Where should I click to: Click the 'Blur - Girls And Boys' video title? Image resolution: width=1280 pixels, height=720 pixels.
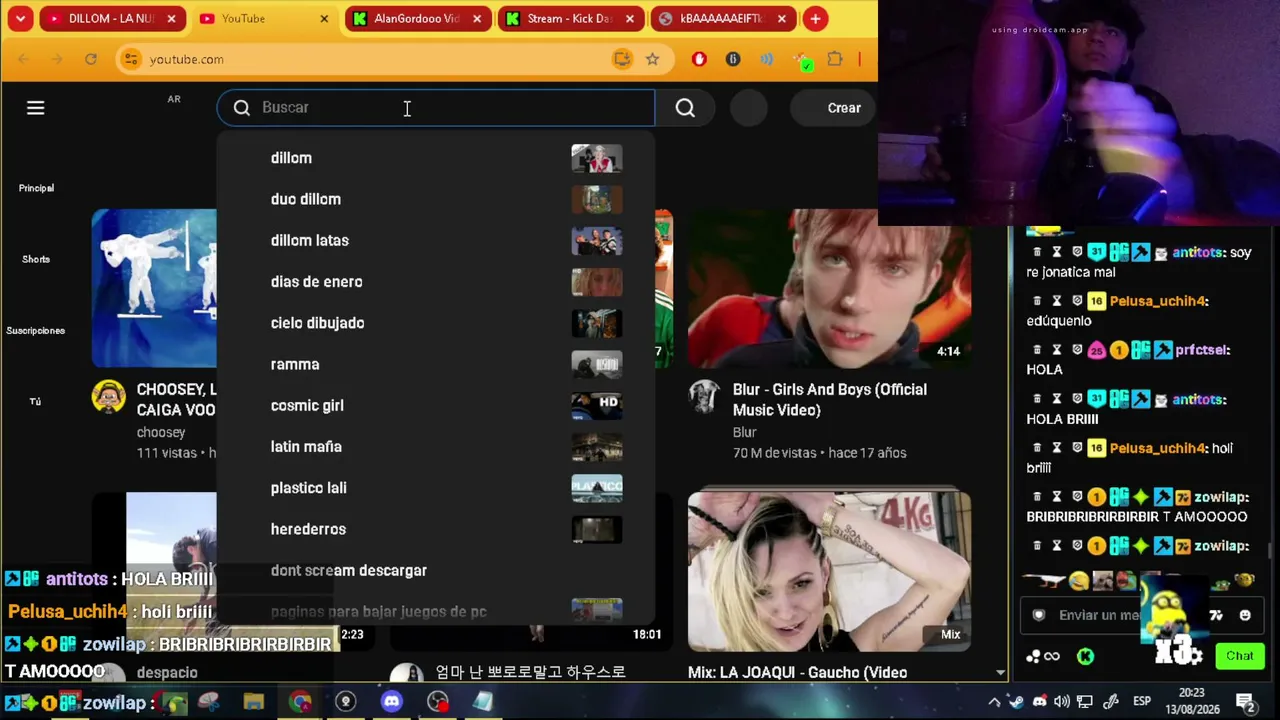tap(830, 399)
